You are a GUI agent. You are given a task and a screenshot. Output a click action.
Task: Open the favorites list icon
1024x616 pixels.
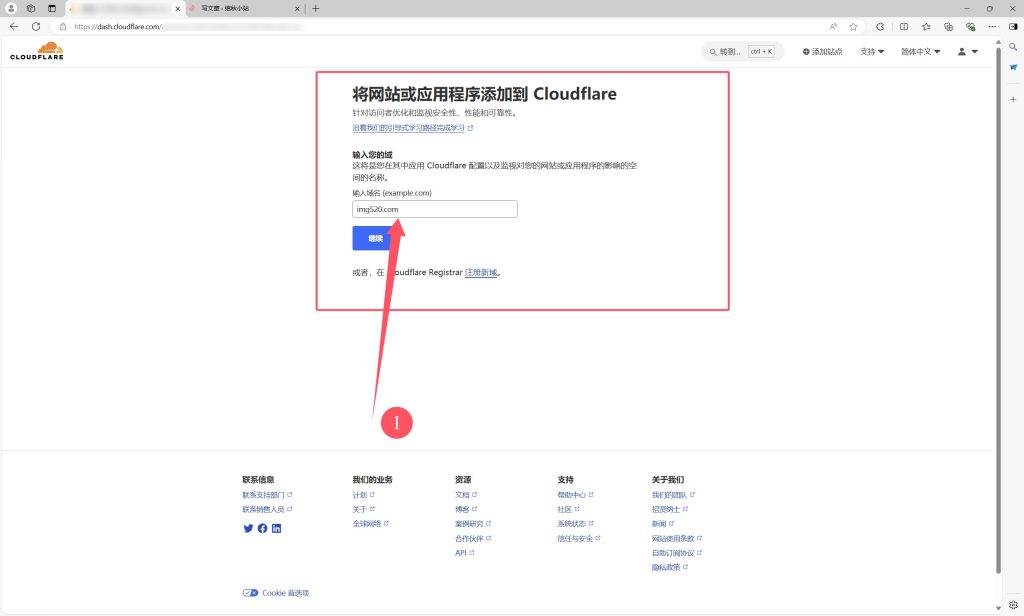926,27
